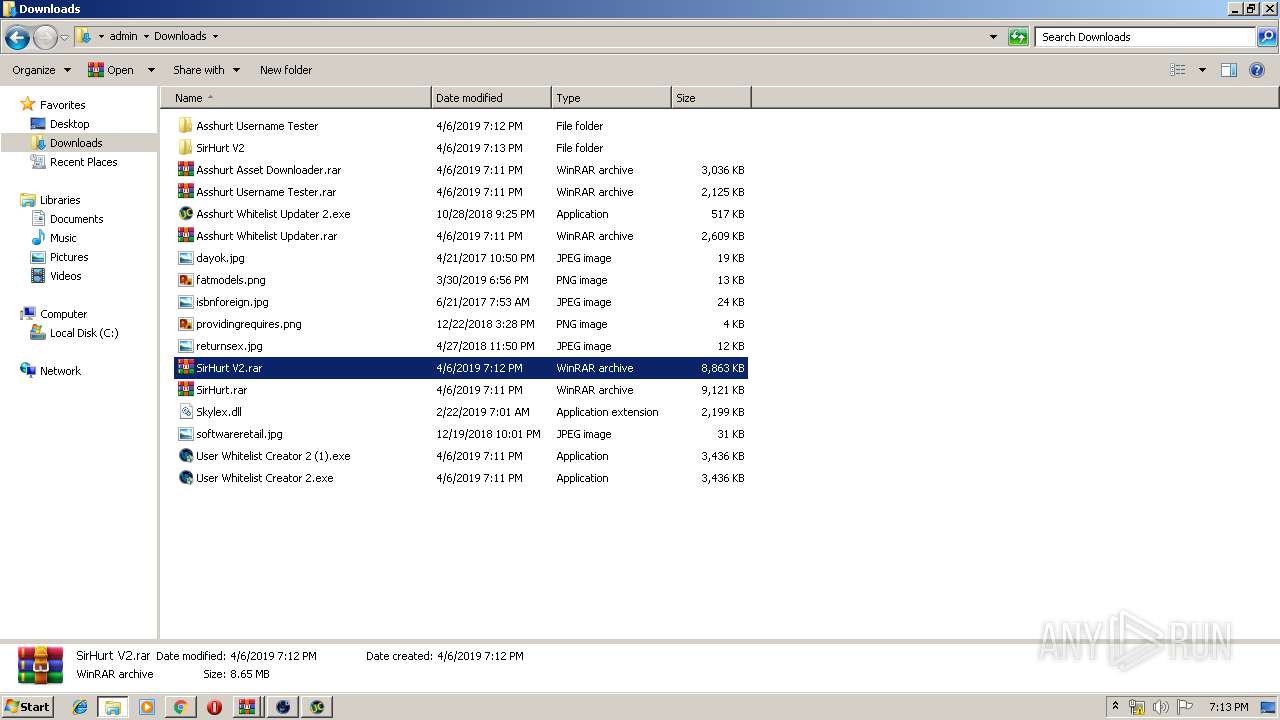
Task: Click the Change your view icon
Action: (x=1178, y=70)
